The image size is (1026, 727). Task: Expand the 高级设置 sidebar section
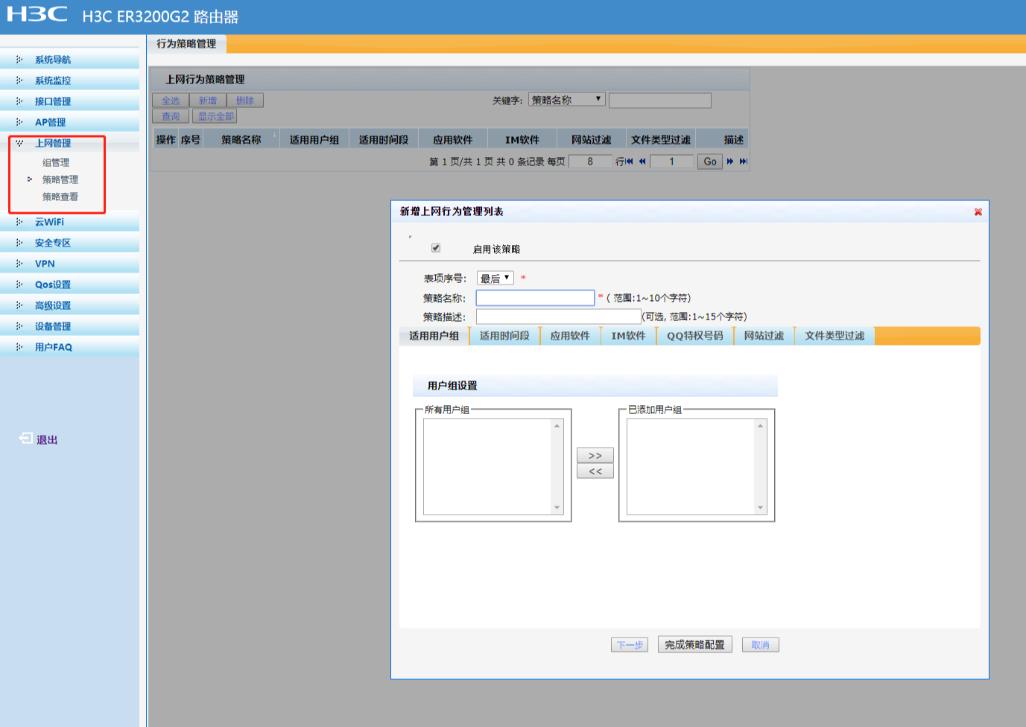point(52,306)
